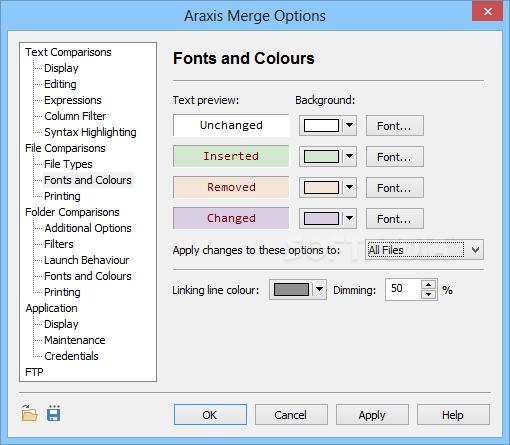
Task: Click Font button for Unchanged text
Action: tap(395, 126)
